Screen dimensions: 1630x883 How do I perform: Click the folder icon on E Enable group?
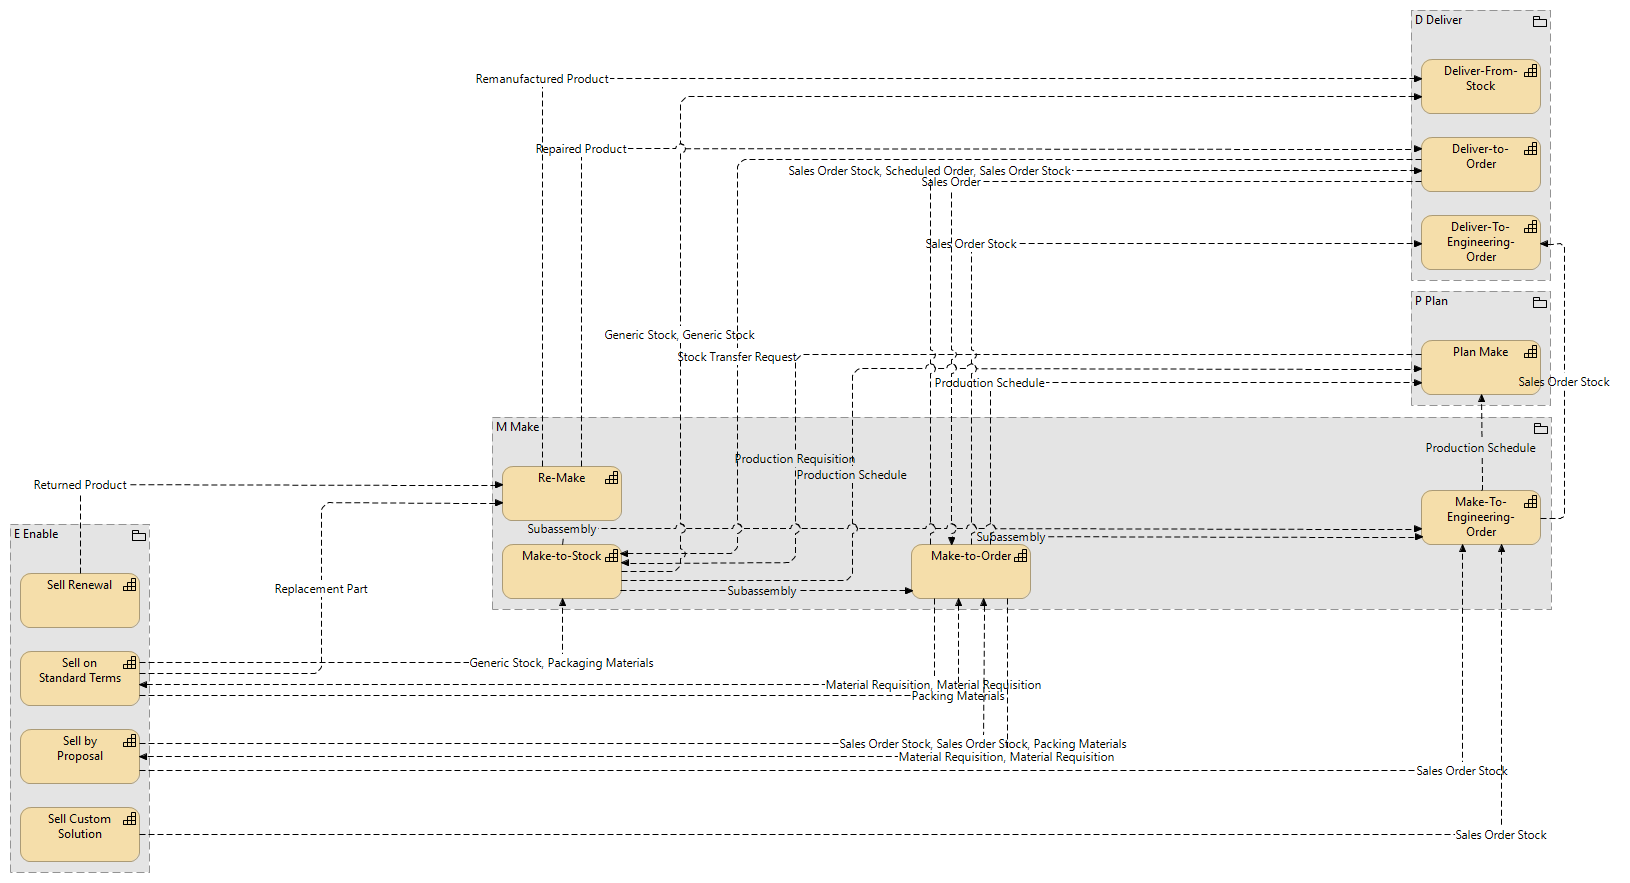pos(138,535)
